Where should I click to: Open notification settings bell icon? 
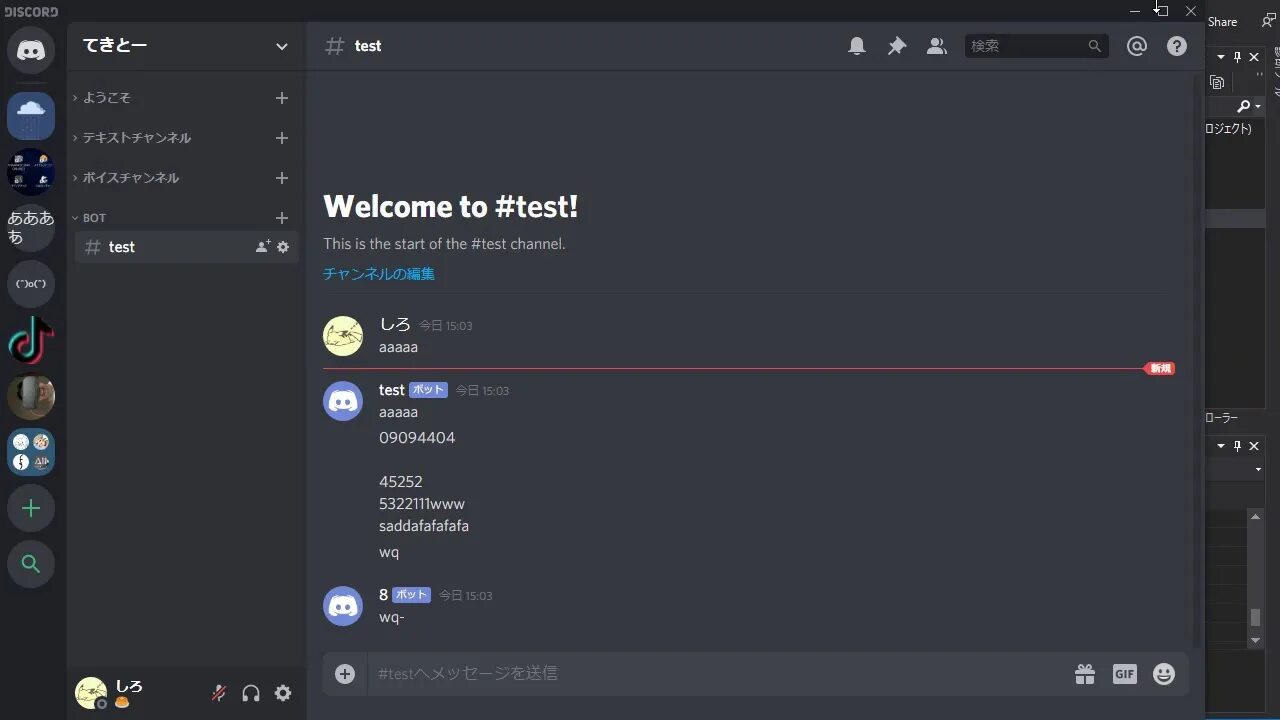857,46
